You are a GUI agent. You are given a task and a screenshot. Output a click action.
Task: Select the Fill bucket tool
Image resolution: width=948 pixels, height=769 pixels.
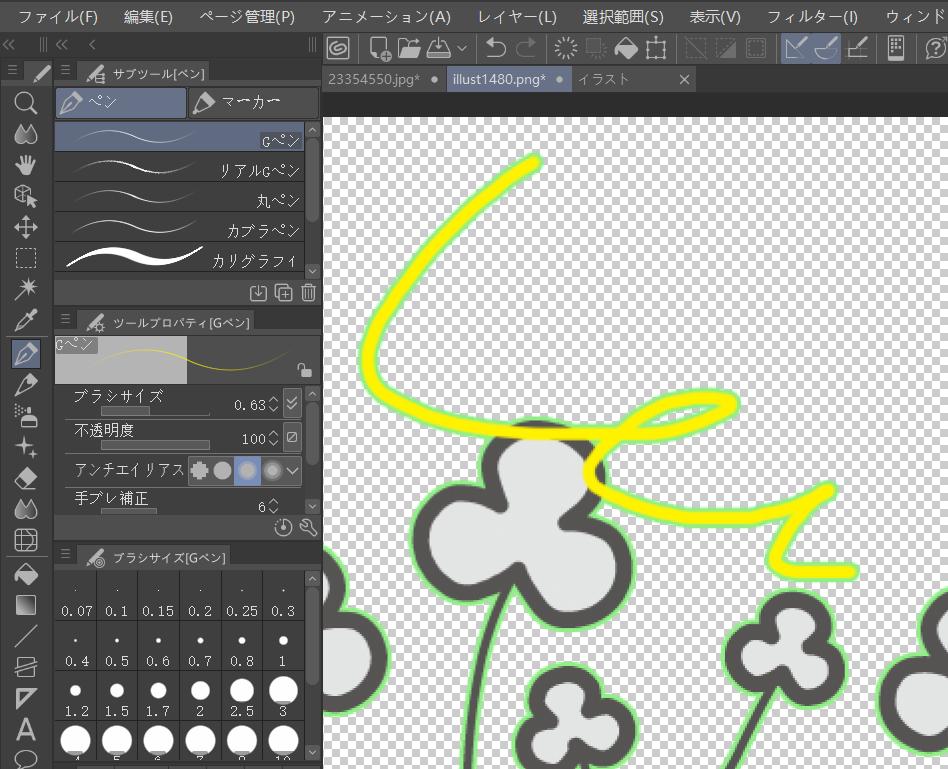click(x=25, y=574)
